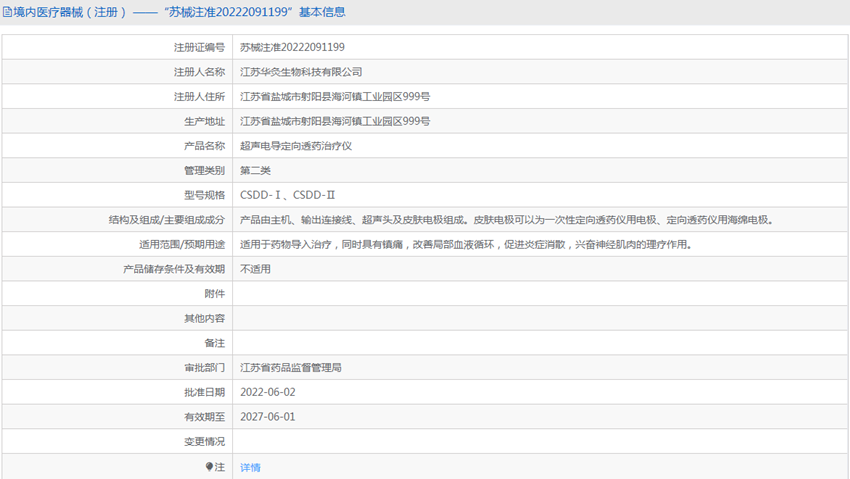Select expiry date 2027-06-01

point(268,417)
